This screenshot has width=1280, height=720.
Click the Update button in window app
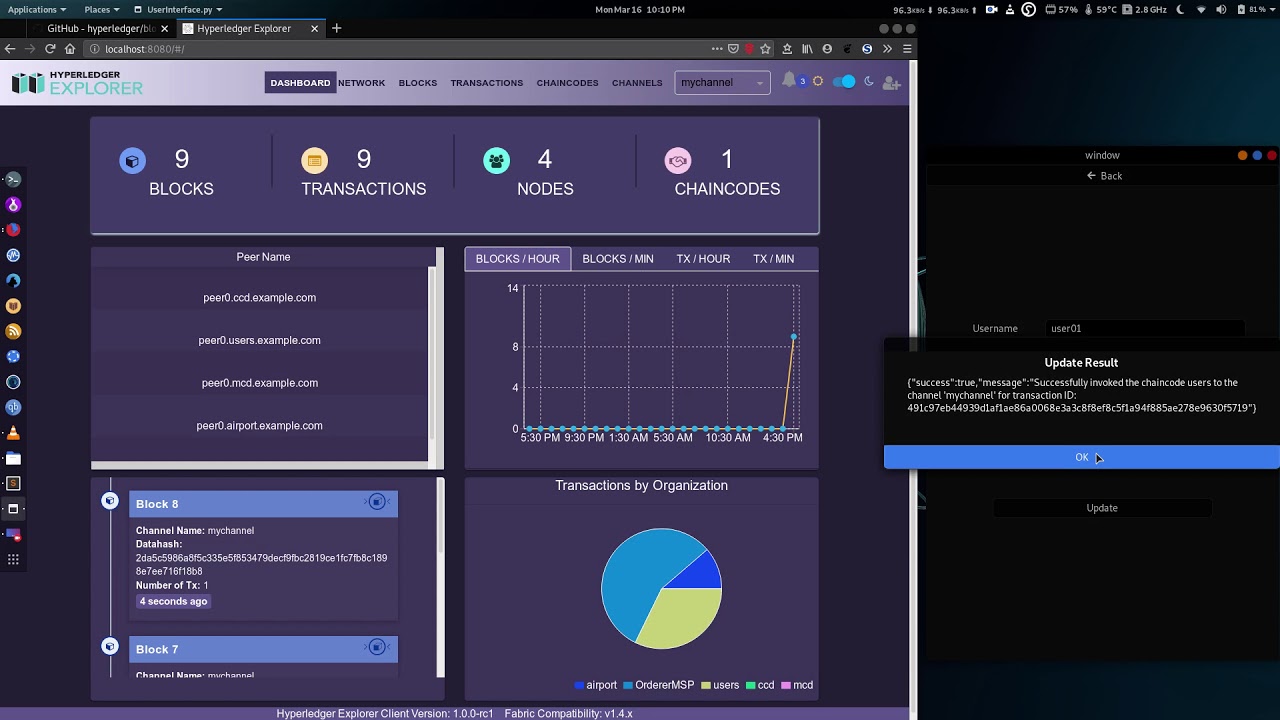click(x=1102, y=508)
